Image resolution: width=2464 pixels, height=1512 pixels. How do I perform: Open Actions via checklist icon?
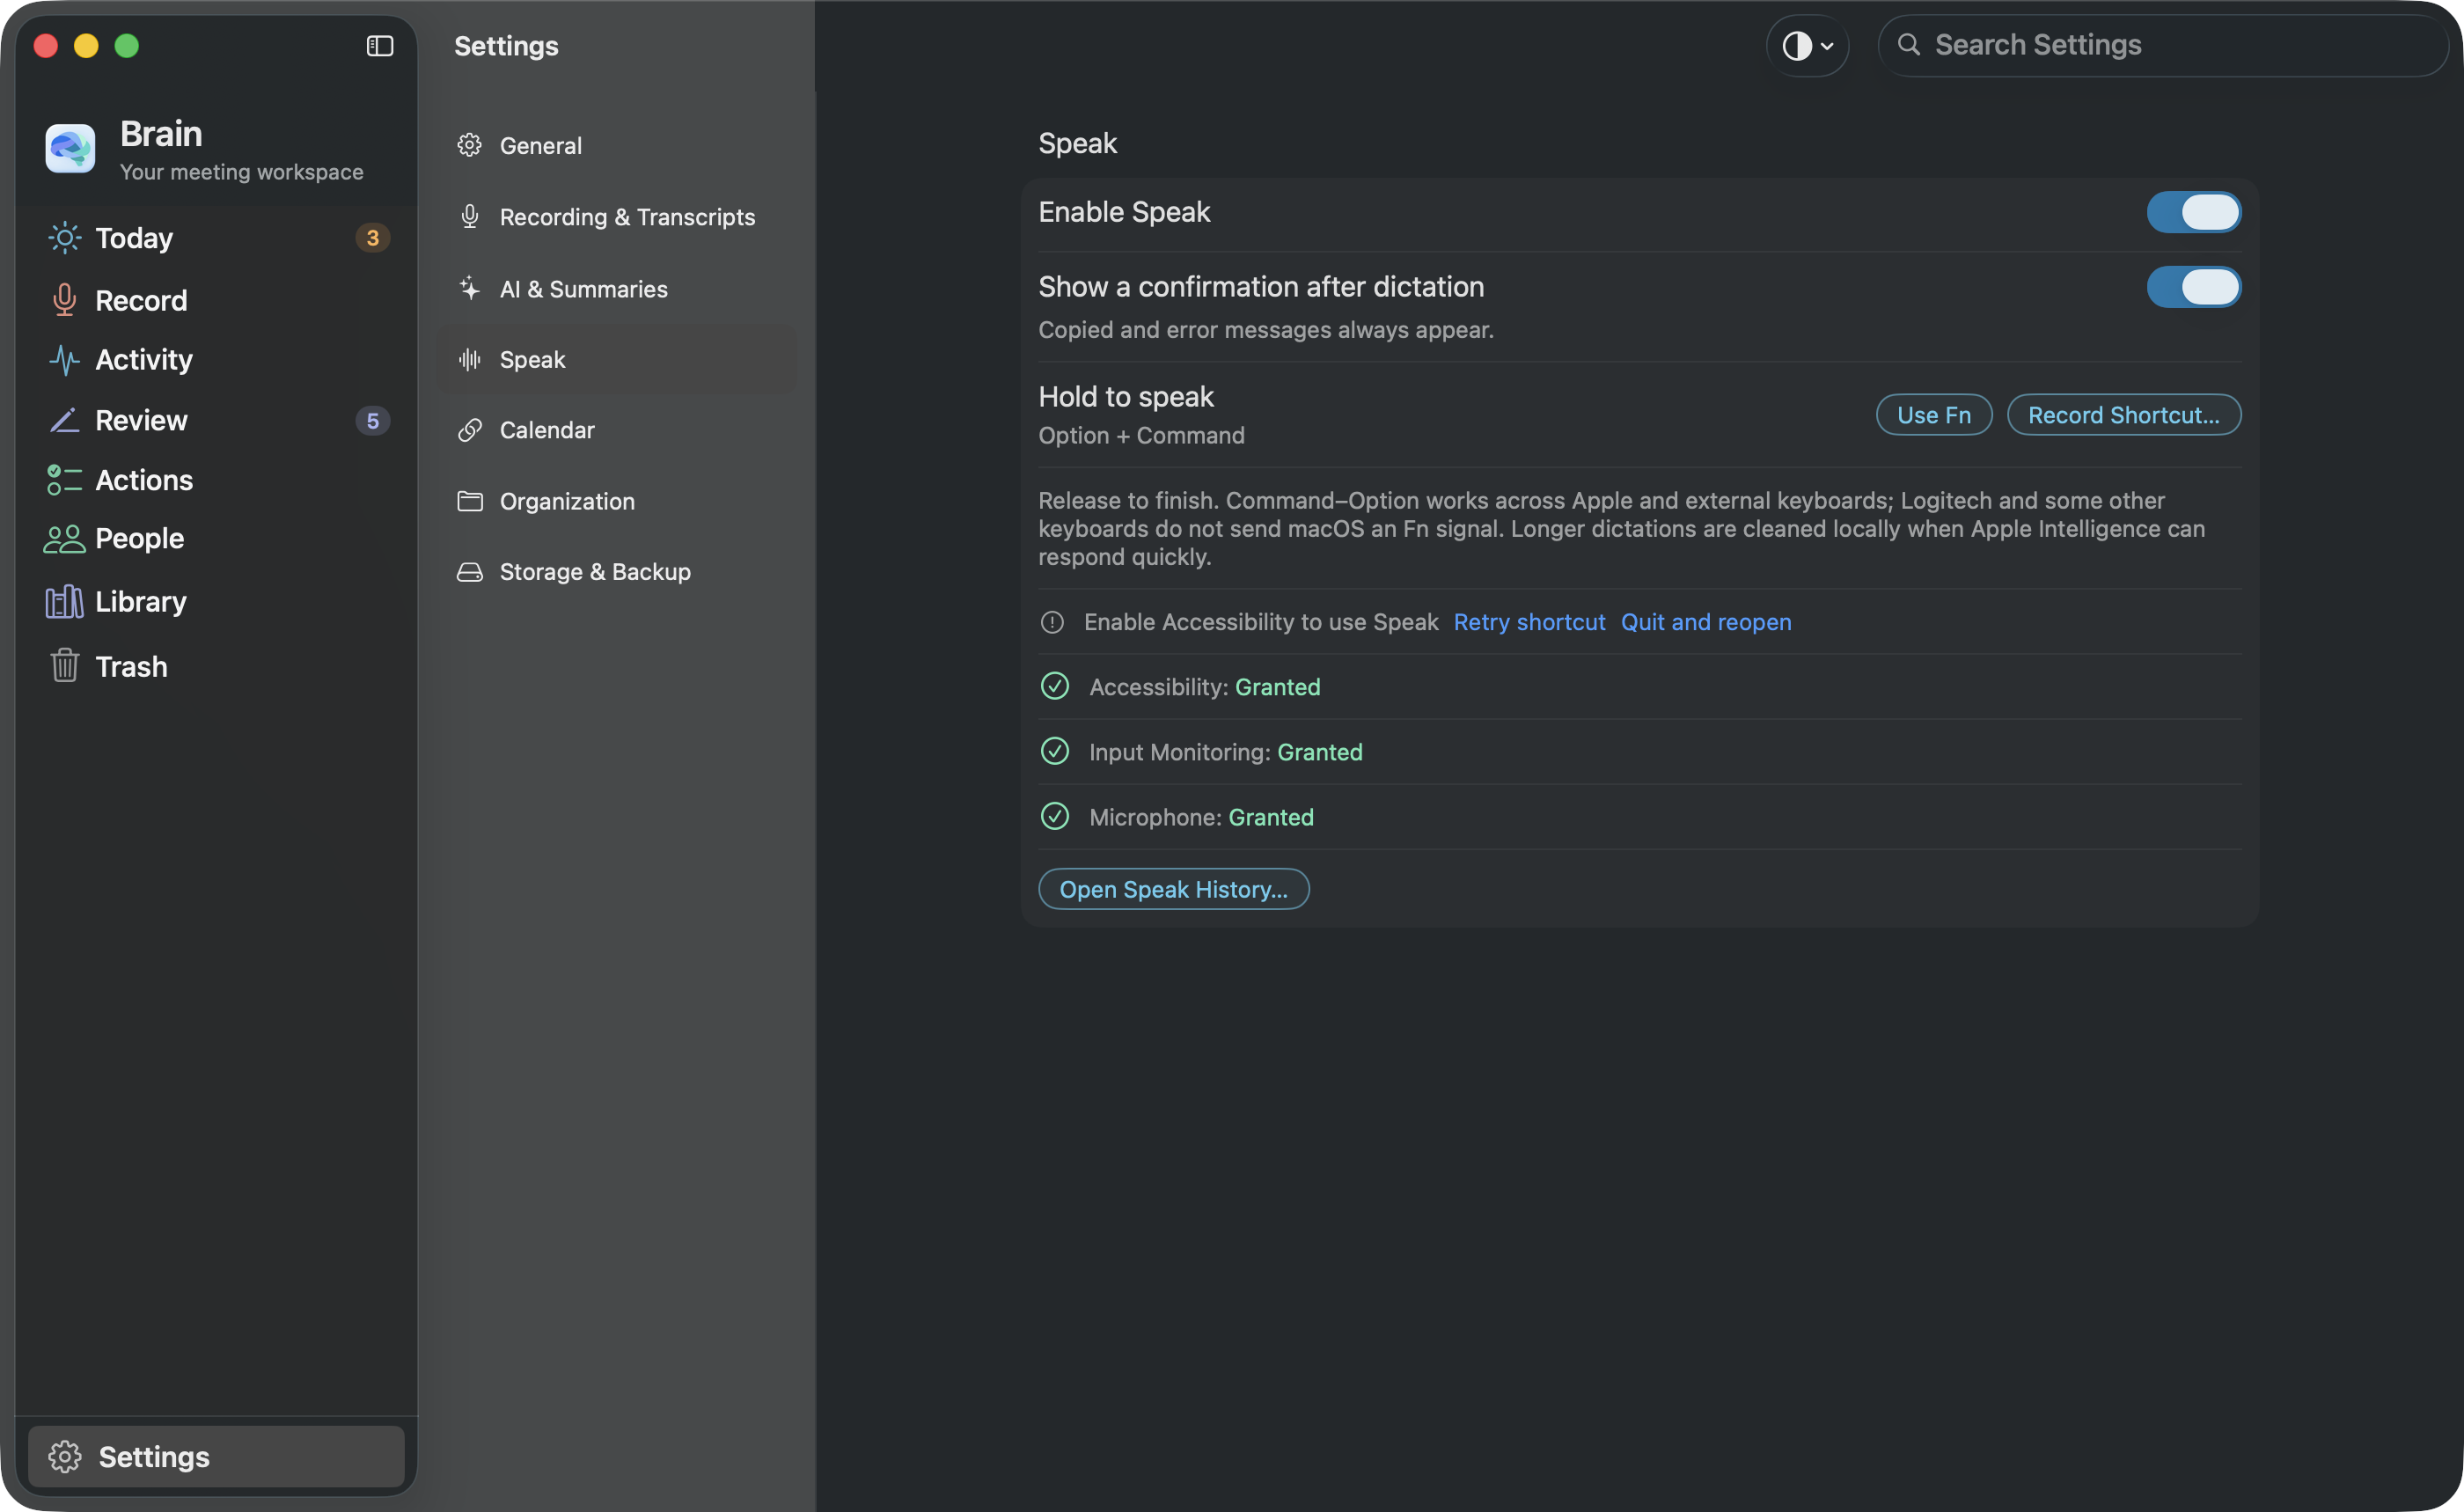pyautogui.click(x=65, y=480)
